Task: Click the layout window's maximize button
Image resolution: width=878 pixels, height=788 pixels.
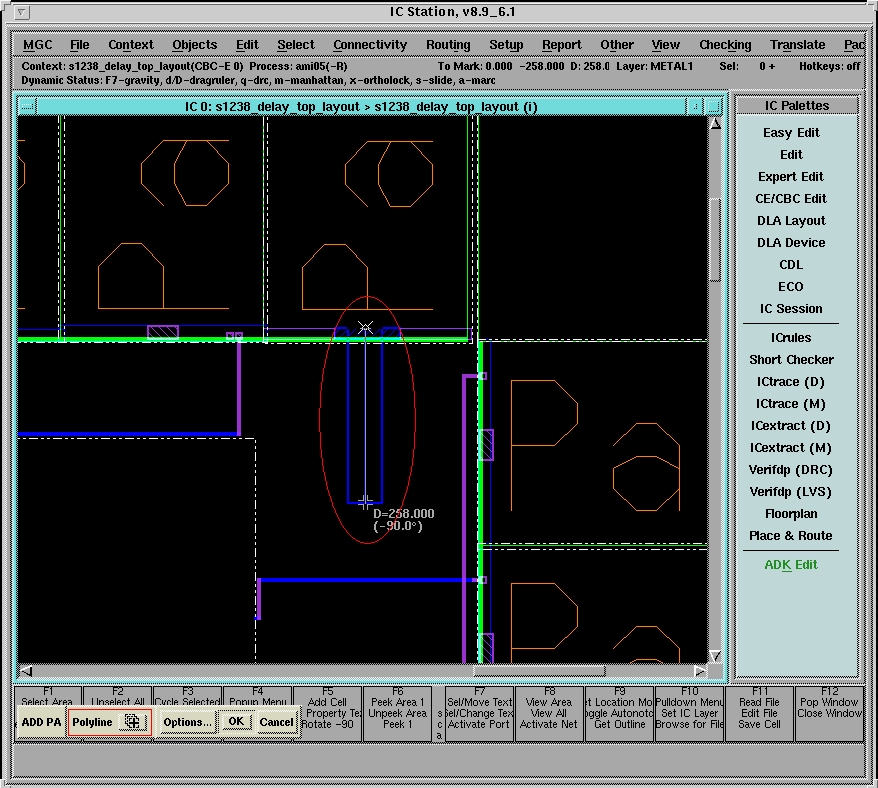Action: pos(713,107)
